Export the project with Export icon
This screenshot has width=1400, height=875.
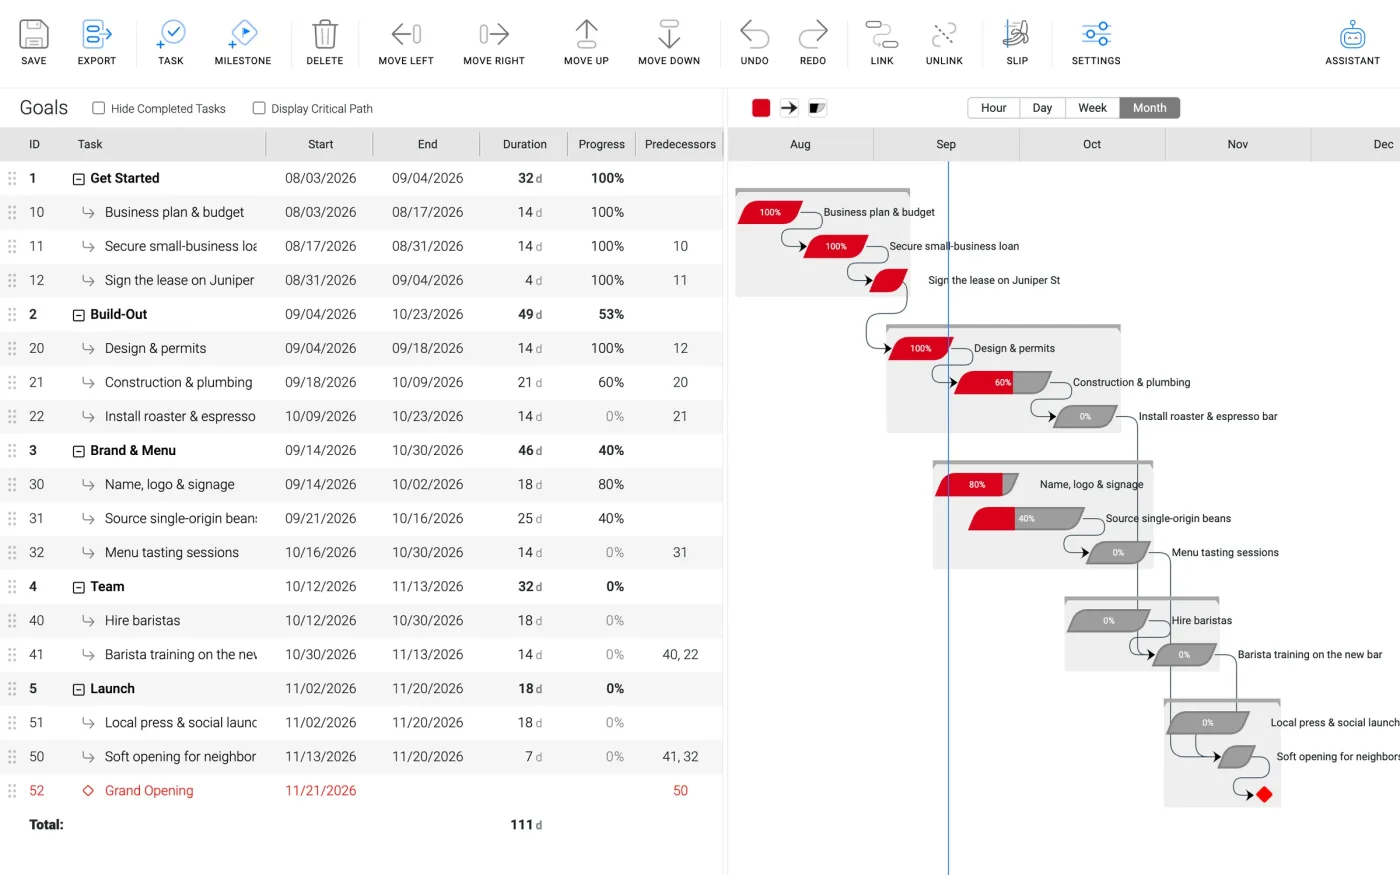click(x=97, y=35)
